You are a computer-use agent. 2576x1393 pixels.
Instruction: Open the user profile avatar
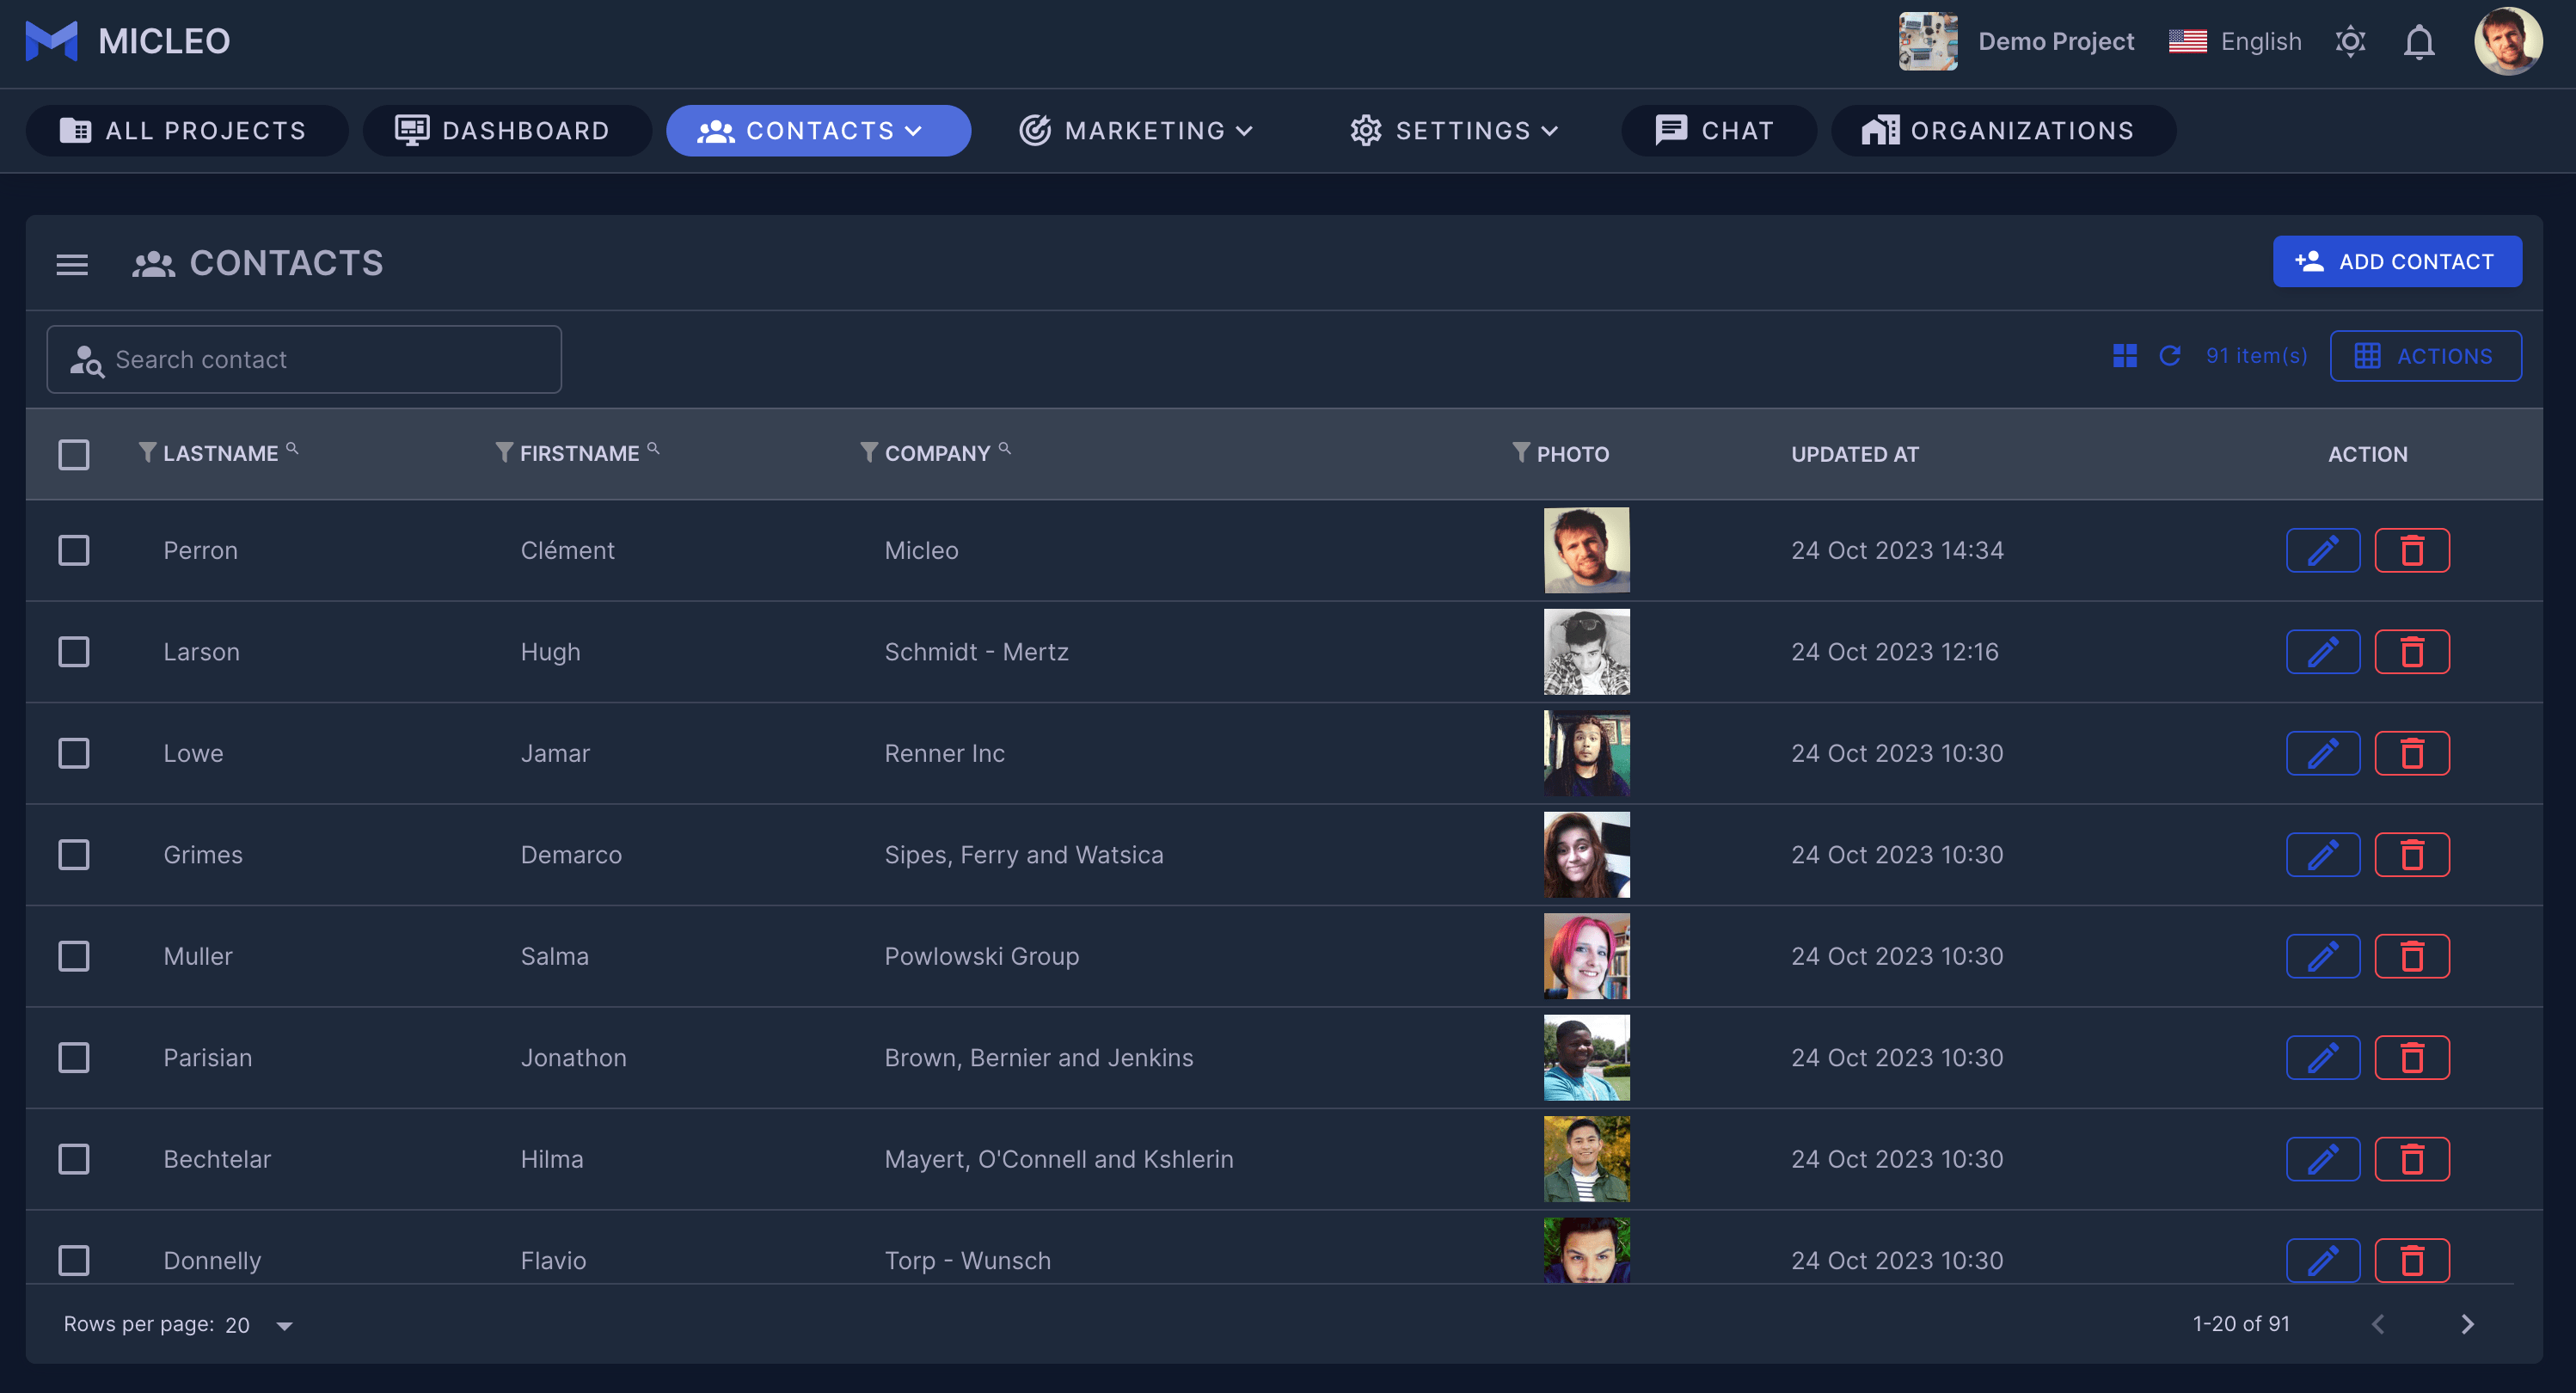point(2507,42)
